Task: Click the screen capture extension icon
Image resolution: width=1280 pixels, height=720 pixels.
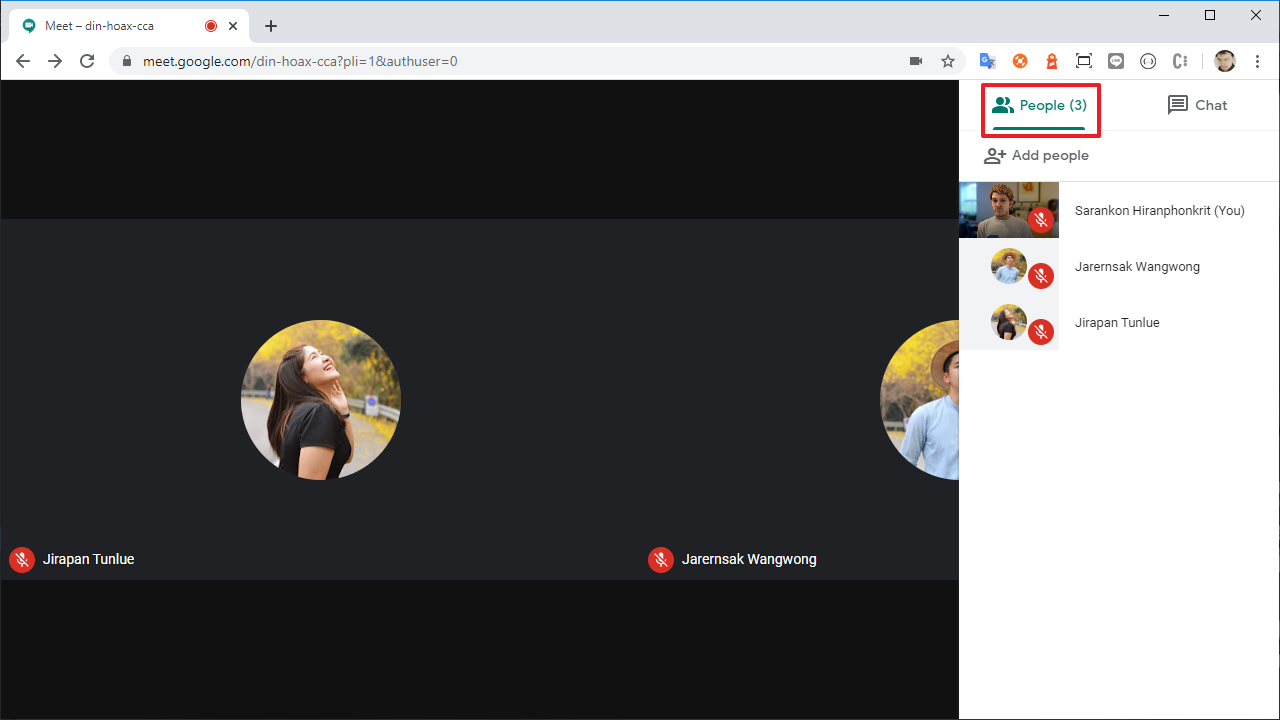Action: 1084,61
